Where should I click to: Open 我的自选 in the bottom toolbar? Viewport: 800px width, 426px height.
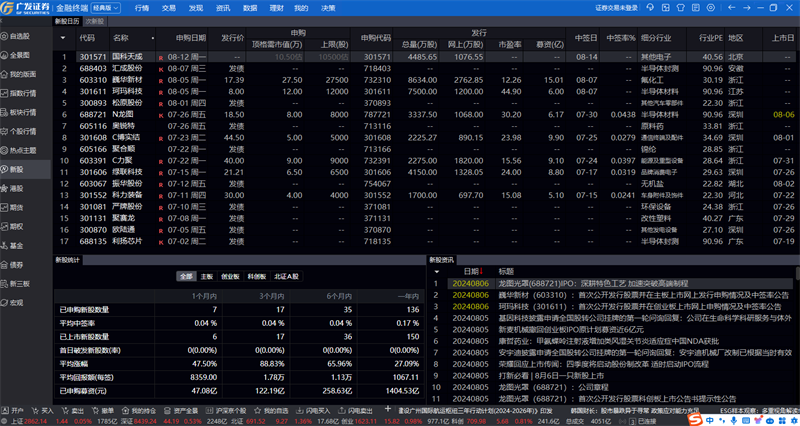pos(271,410)
